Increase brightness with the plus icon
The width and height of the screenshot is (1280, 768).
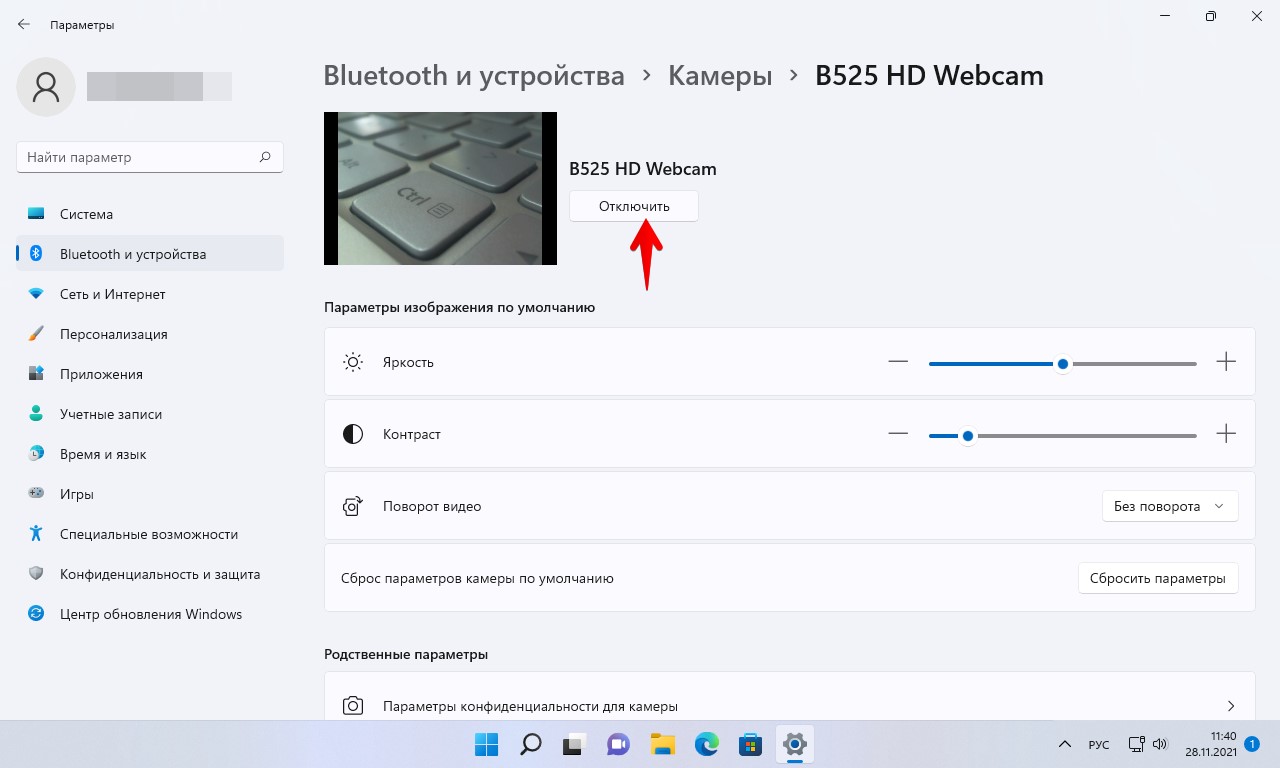click(x=1226, y=362)
